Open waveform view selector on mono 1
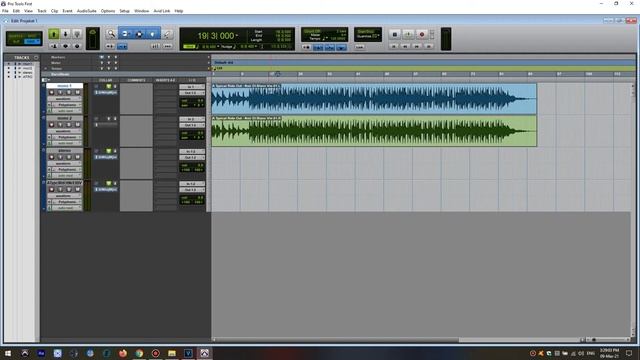This screenshot has width=640, height=360. click(x=64, y=99)
